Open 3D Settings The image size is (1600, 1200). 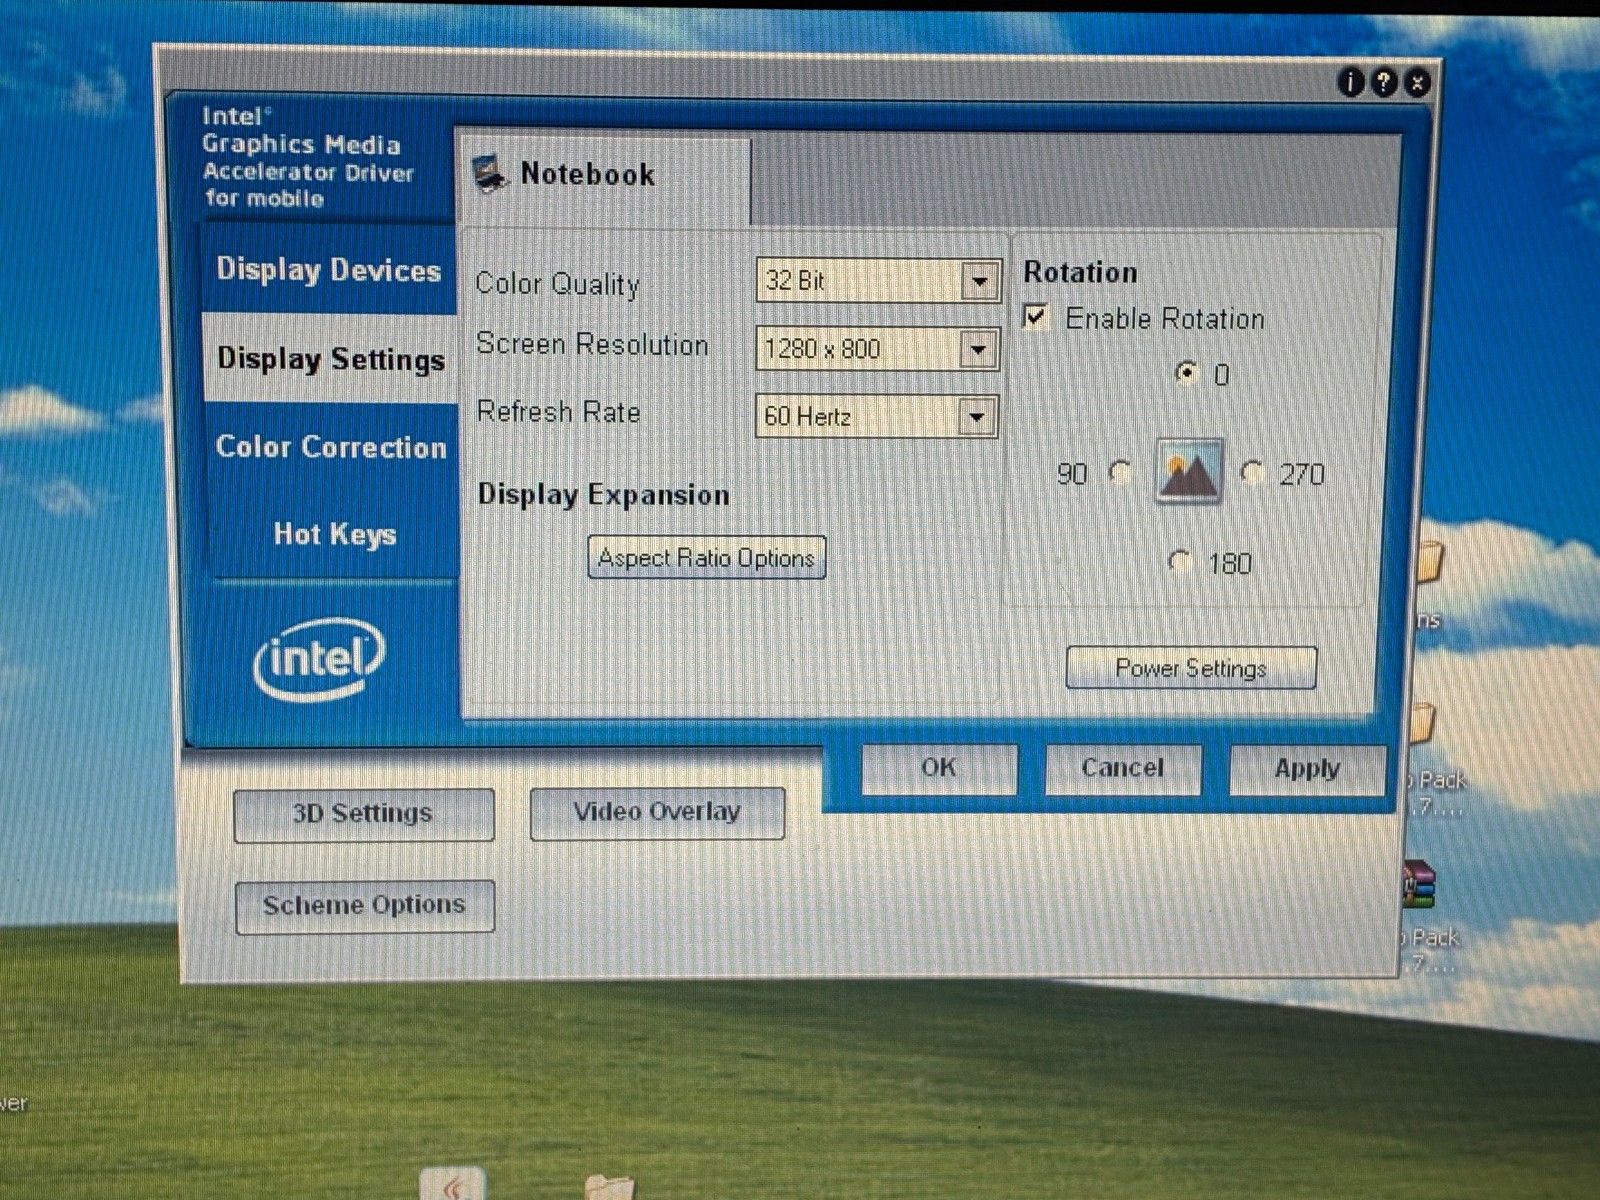tap(364, 814)
